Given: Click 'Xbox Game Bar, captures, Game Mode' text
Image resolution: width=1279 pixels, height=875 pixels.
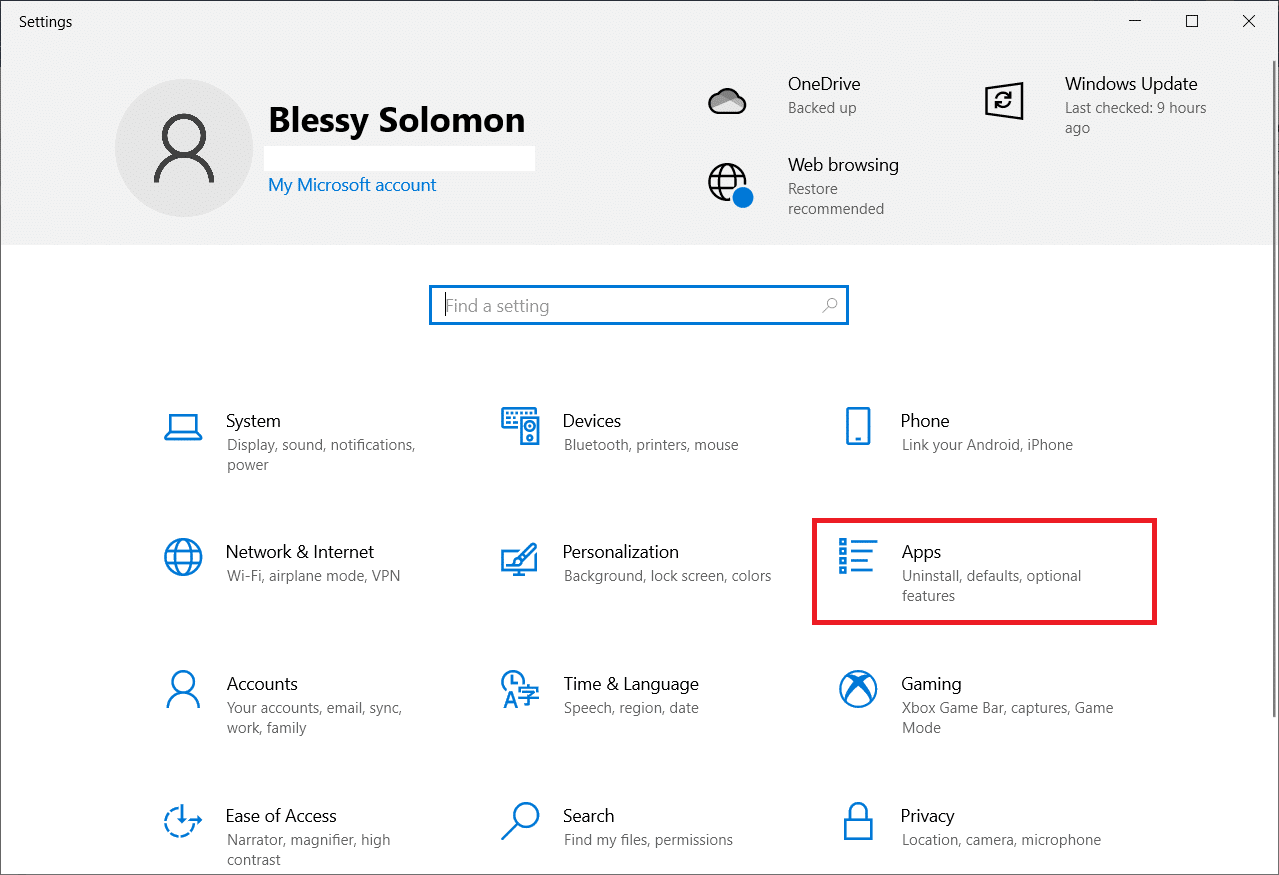Looking at the screenshot, I should [1008, 718].
